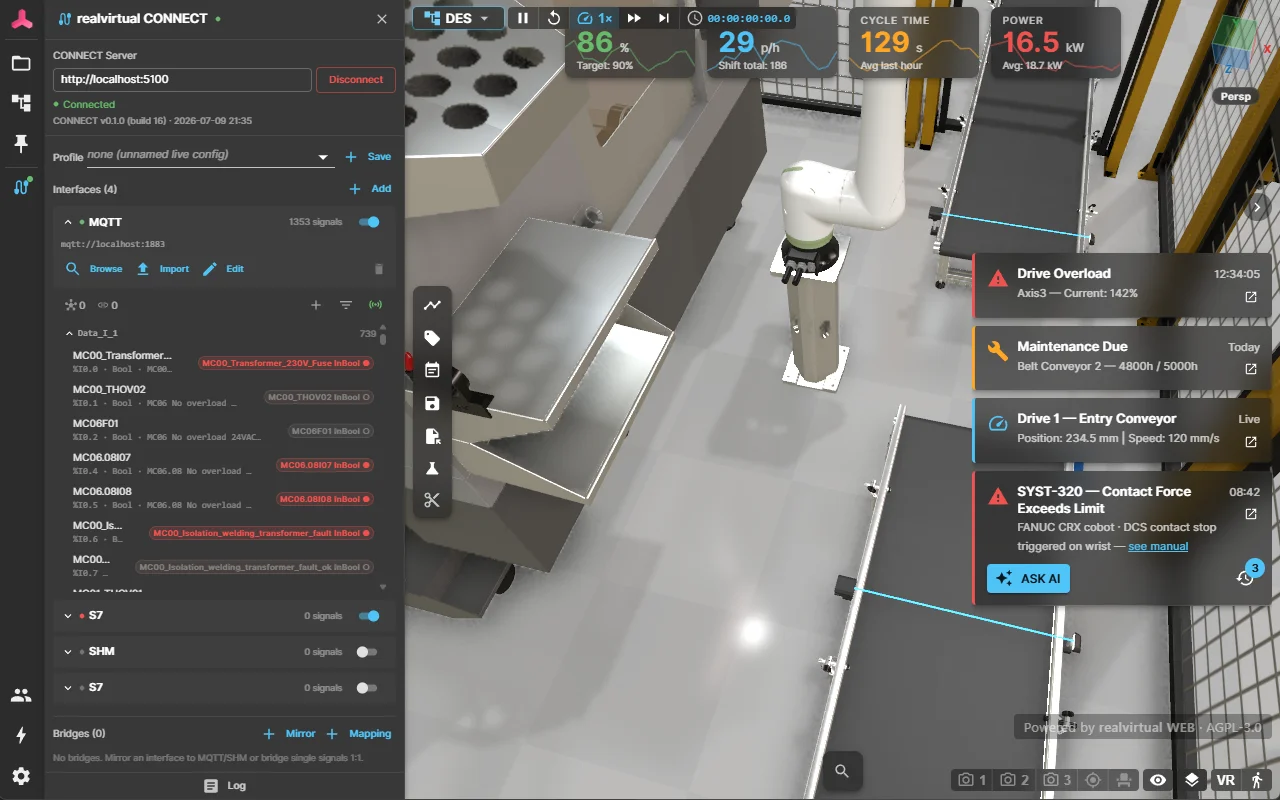Screen dimensions: 1280x800
Task: Click the realvirtual logo icon
Action: [21, 19]
